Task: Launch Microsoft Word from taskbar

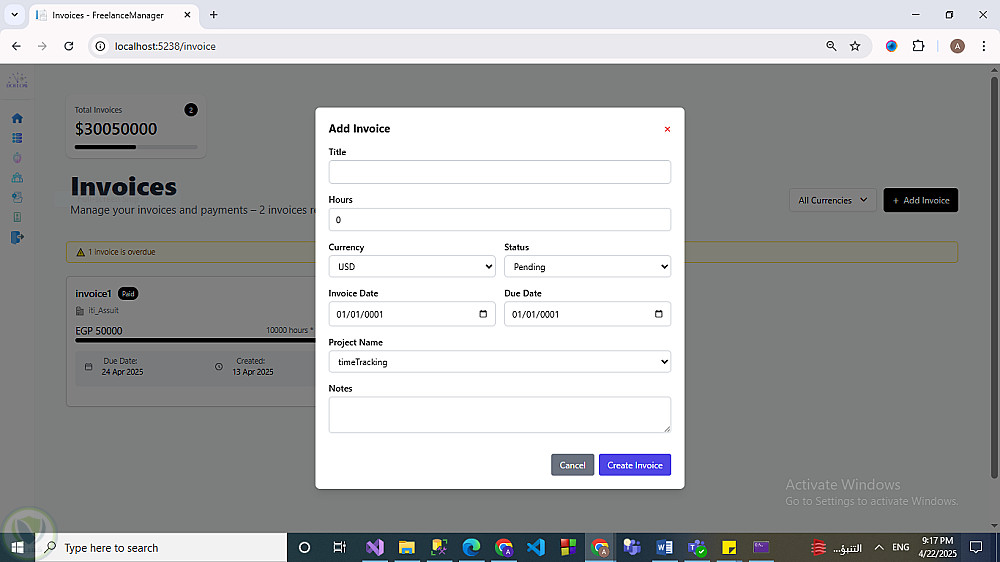Action: point(664,547)
